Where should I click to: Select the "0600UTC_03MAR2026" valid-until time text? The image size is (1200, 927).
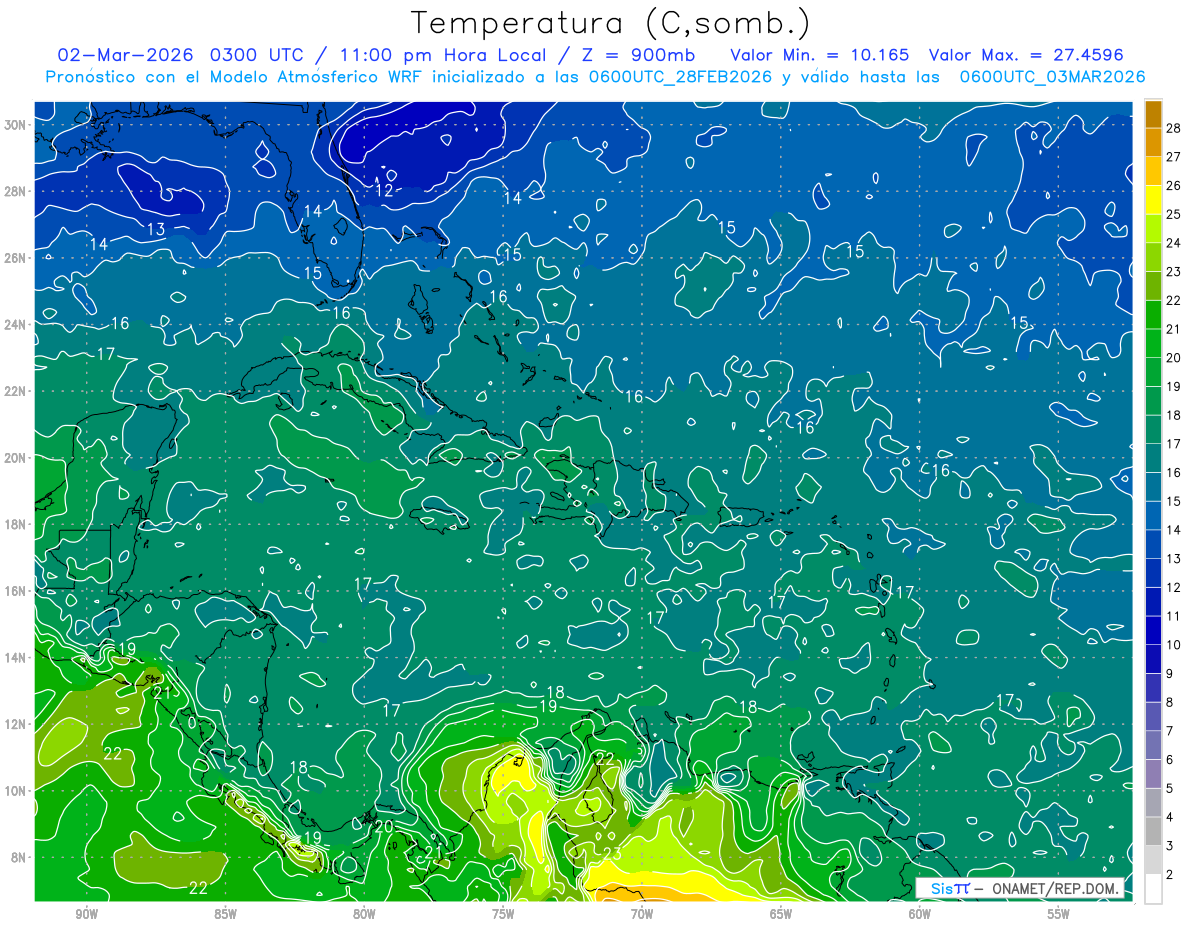(1052, 77)
